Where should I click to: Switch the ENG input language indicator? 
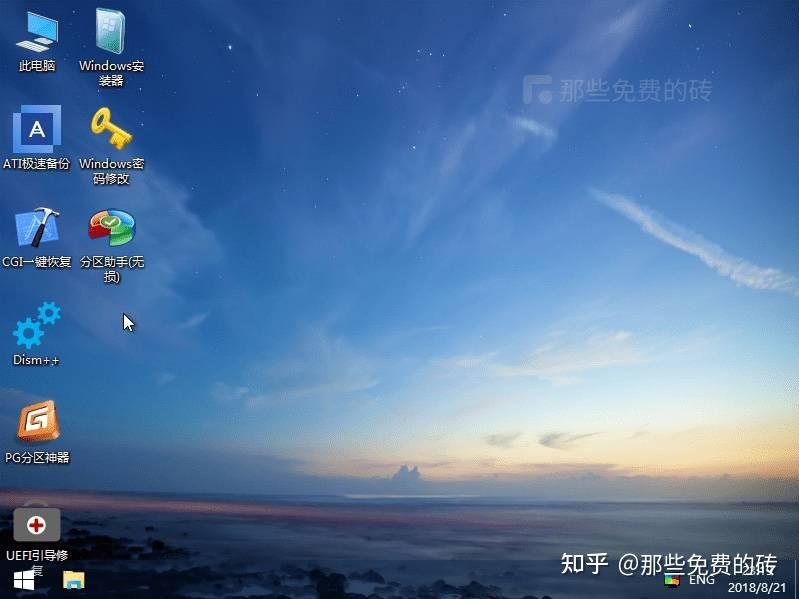pos(702,580)
